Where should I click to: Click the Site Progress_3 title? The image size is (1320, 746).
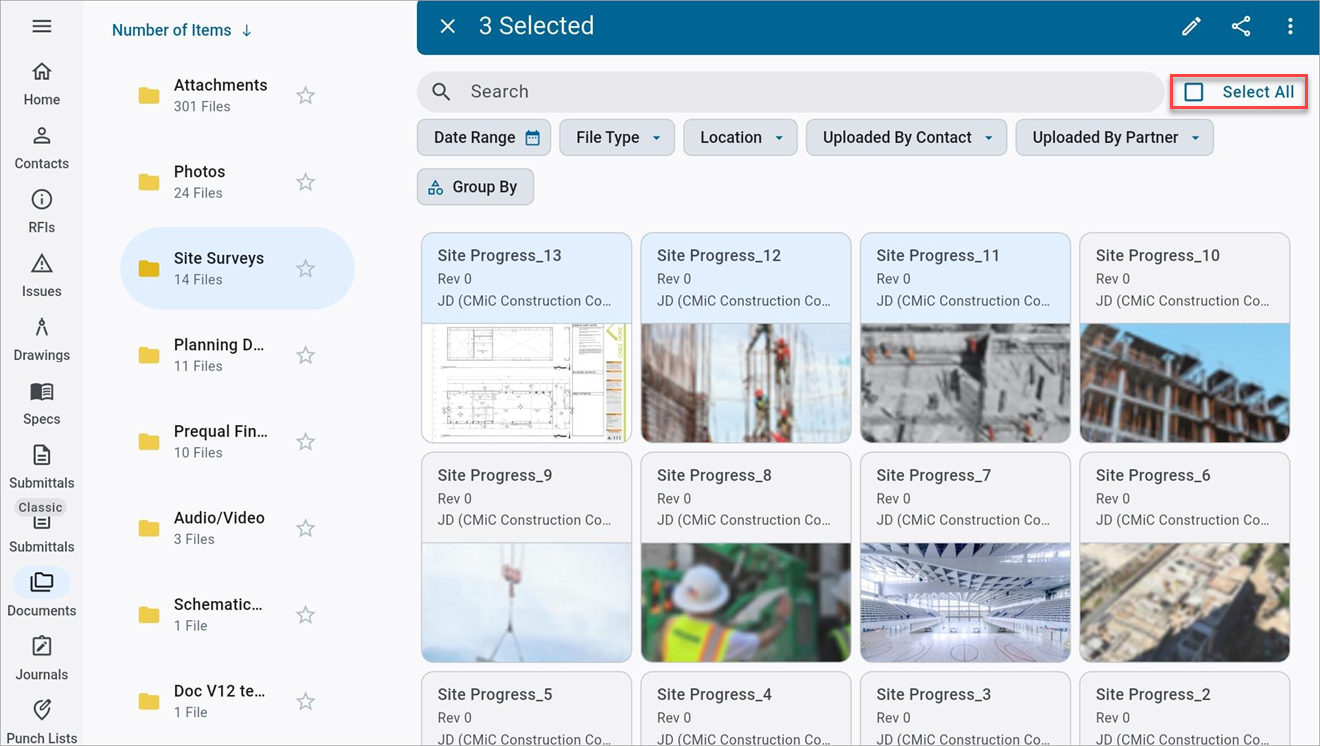(x=933, y=694)
